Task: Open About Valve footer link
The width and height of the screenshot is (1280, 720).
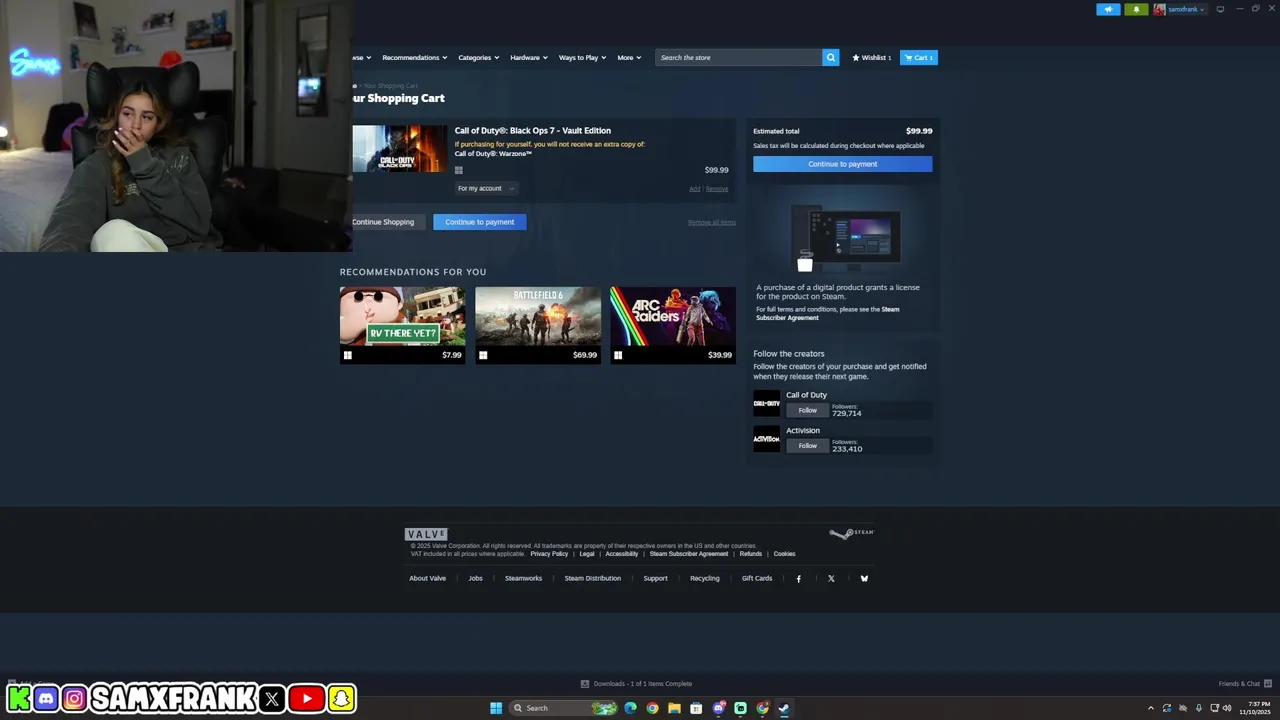Action: (x=427, y=578)
